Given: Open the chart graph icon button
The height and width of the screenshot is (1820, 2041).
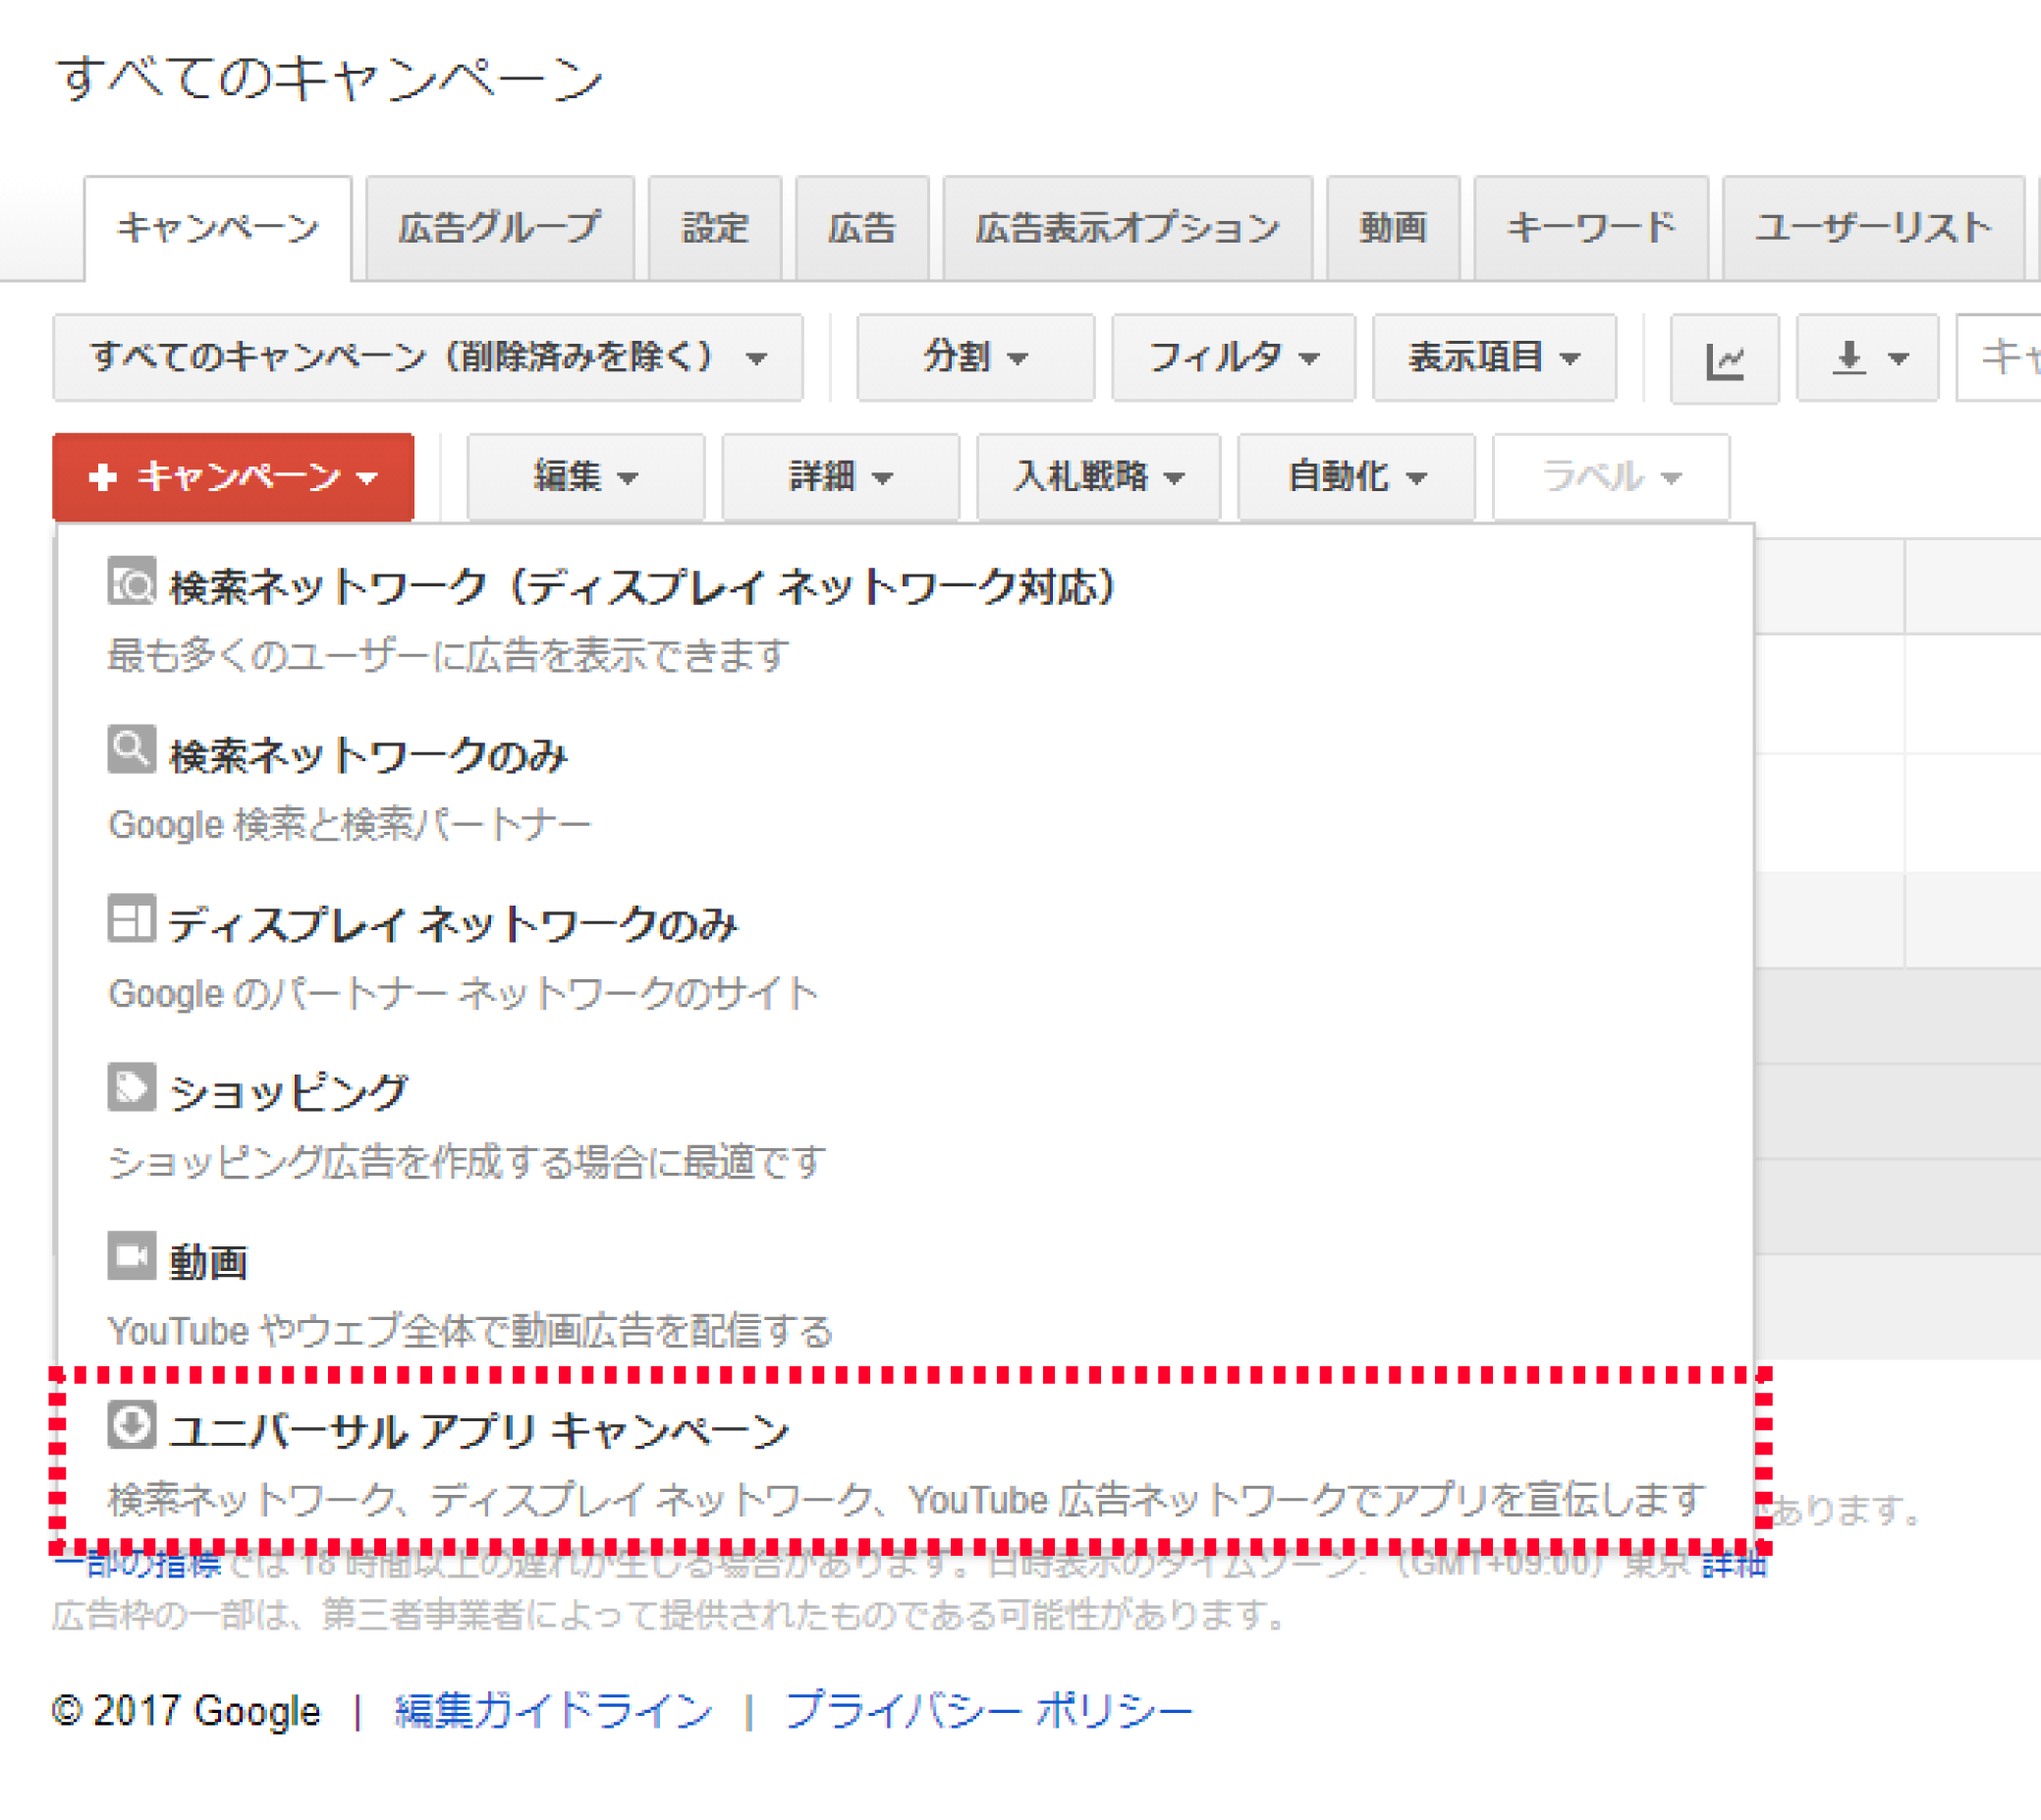Looking at the screenshot, I should tap(1724, 358).
